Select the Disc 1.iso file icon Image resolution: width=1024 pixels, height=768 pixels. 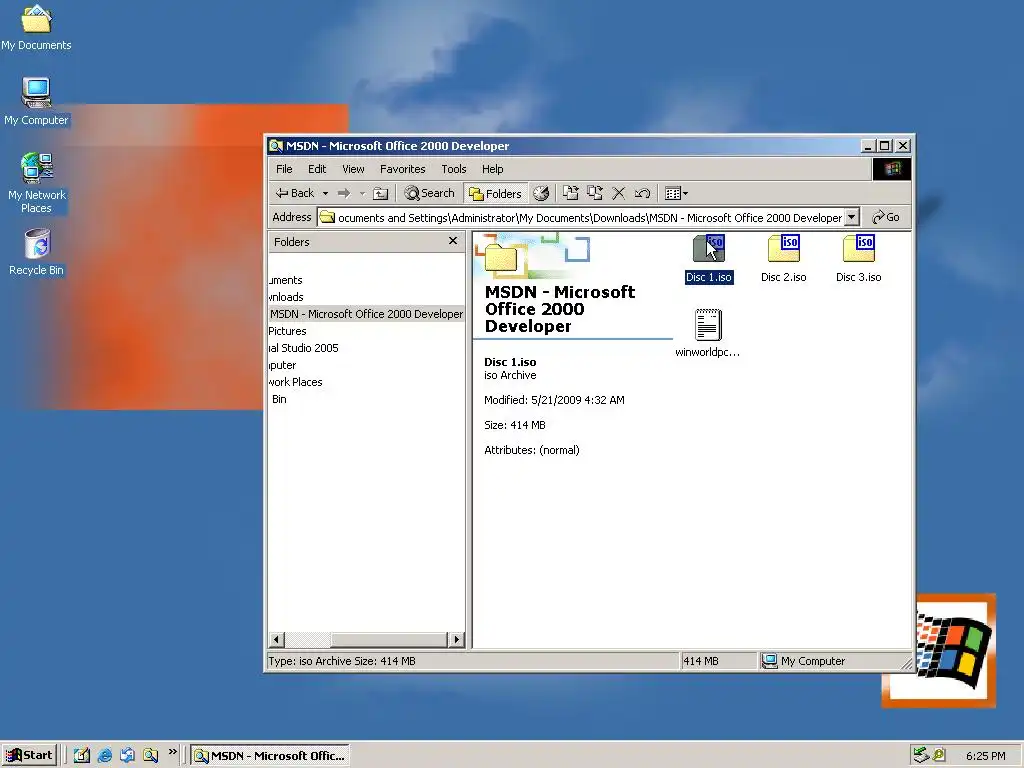(x=709, y=249)
